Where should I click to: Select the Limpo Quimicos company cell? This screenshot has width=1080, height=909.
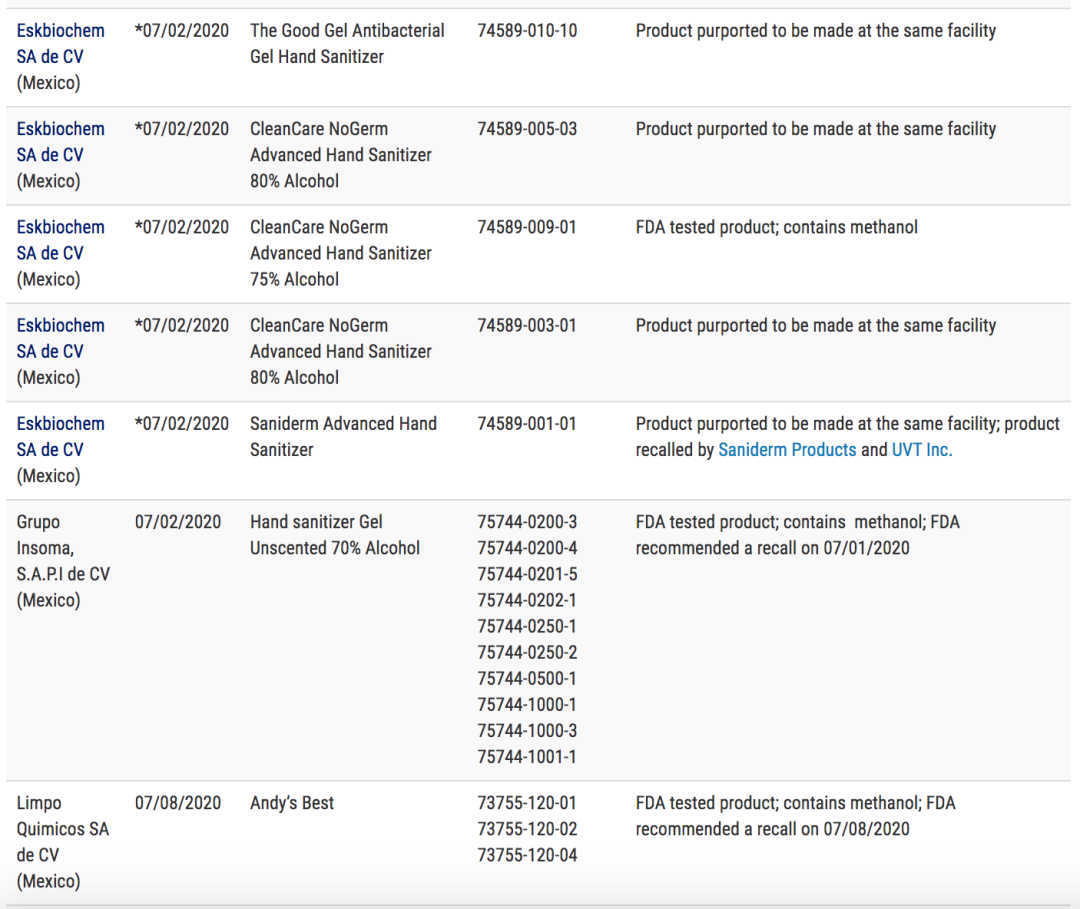63,842
